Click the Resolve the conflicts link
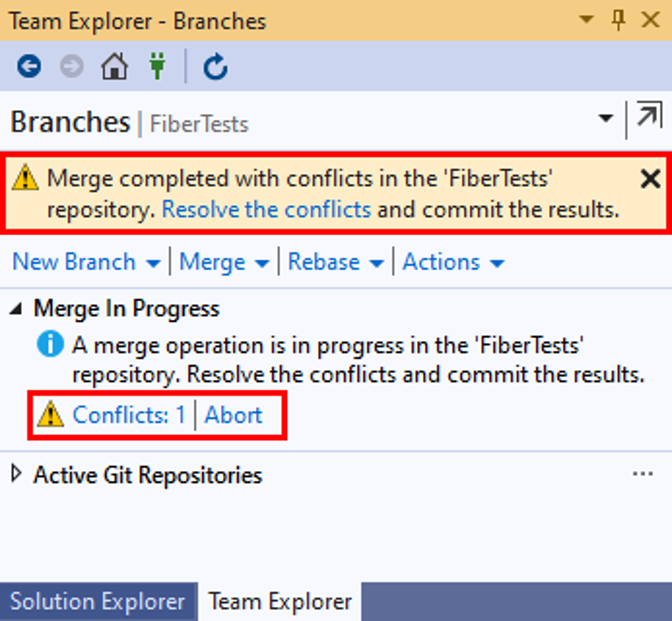 click(266, 210)
